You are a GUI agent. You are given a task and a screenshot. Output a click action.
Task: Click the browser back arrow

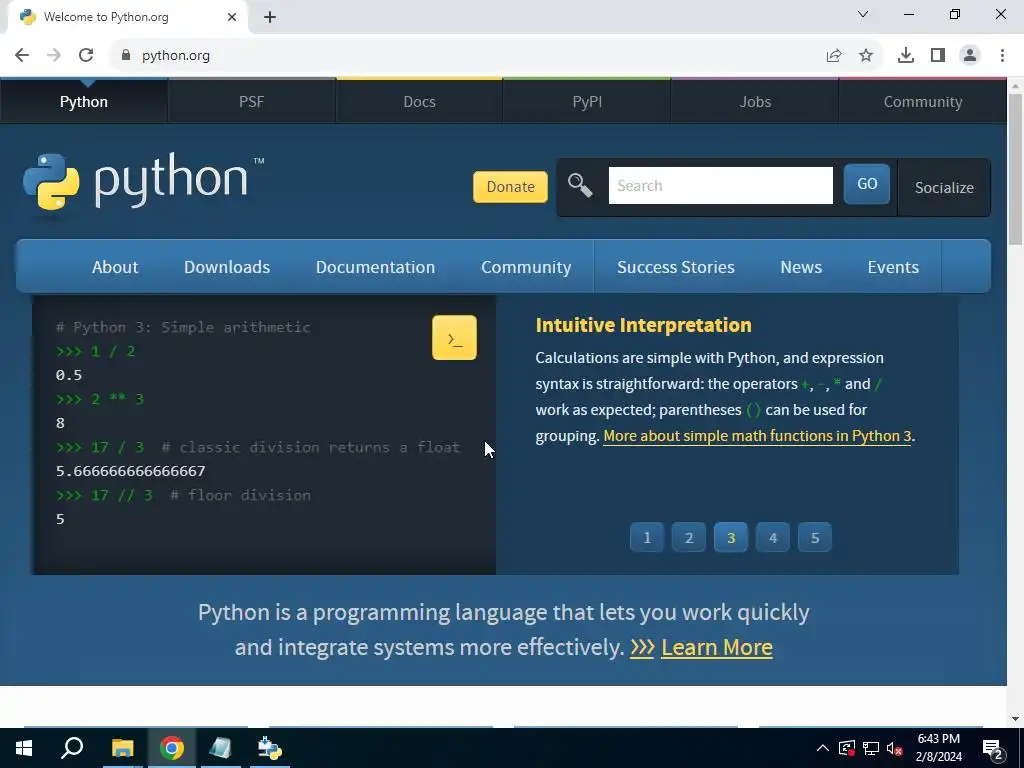click(22, 56)
